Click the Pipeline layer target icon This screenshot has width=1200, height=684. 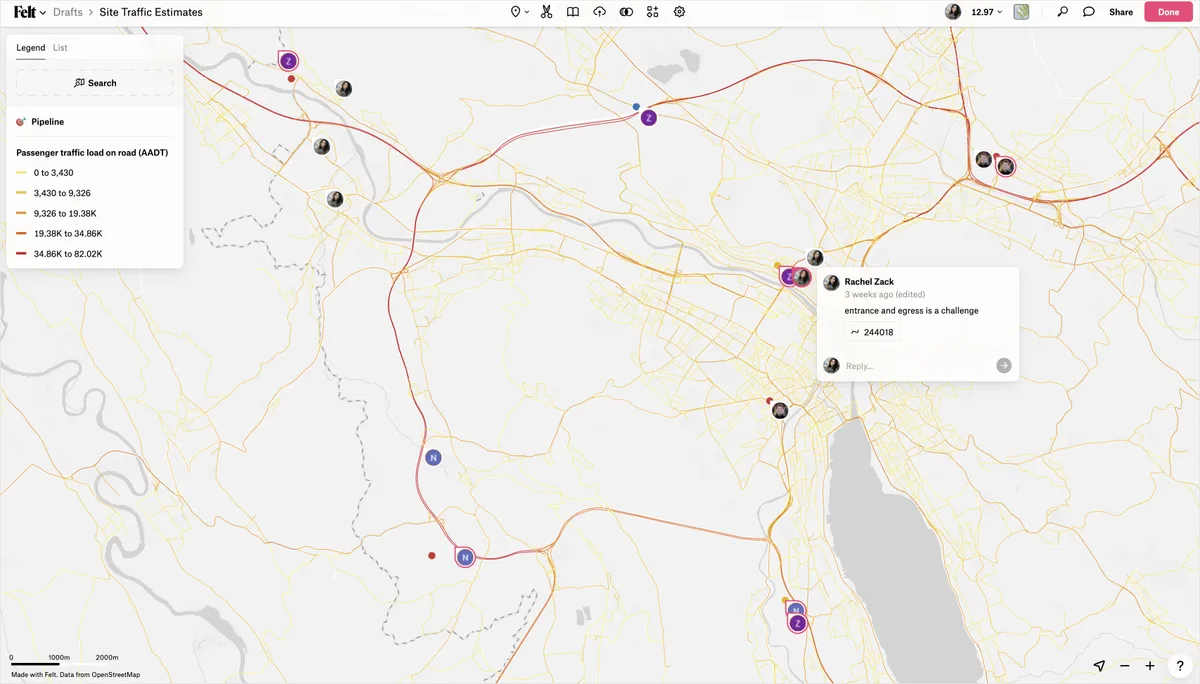[x=21, y=122]
